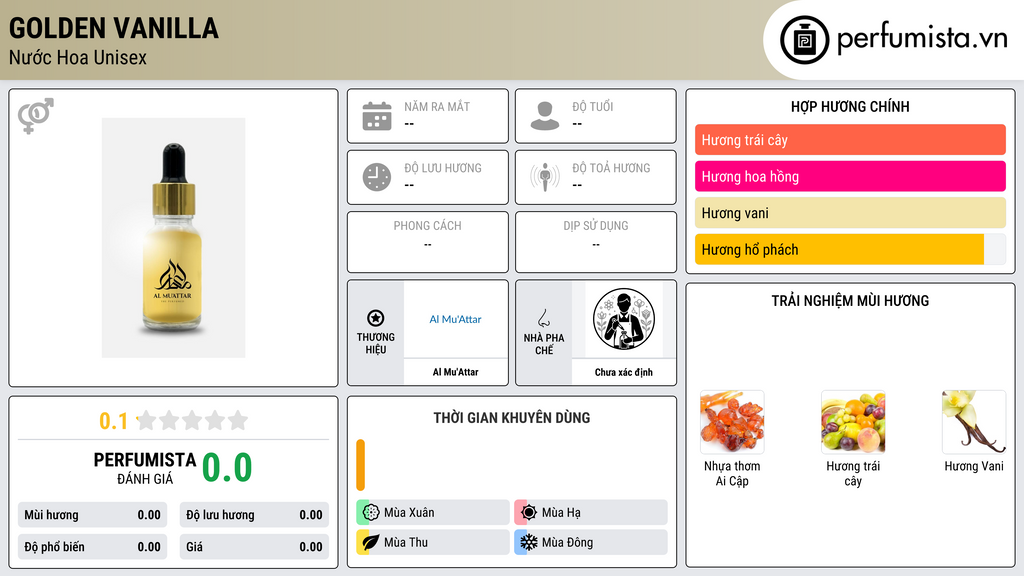Click the Perfumista Đánh Giá label
The image size is (1024, 576).
click(x=145, y=468)
